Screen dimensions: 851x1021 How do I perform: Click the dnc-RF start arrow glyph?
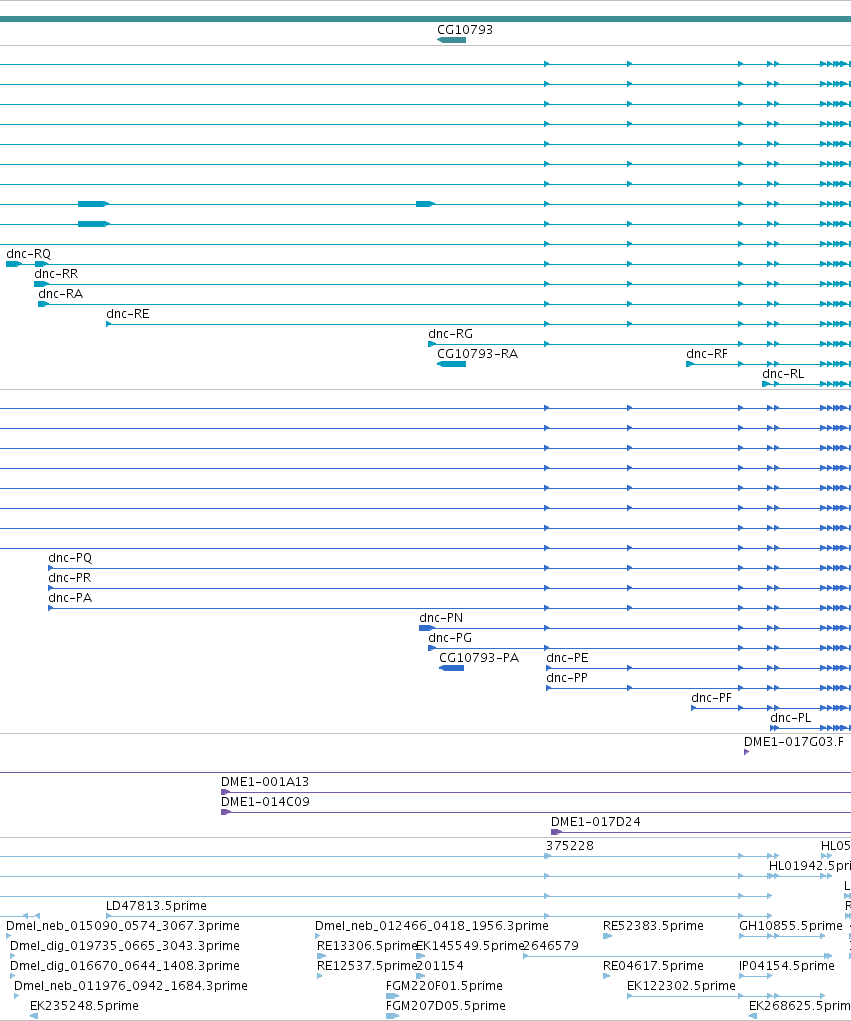tap(690, 364)
